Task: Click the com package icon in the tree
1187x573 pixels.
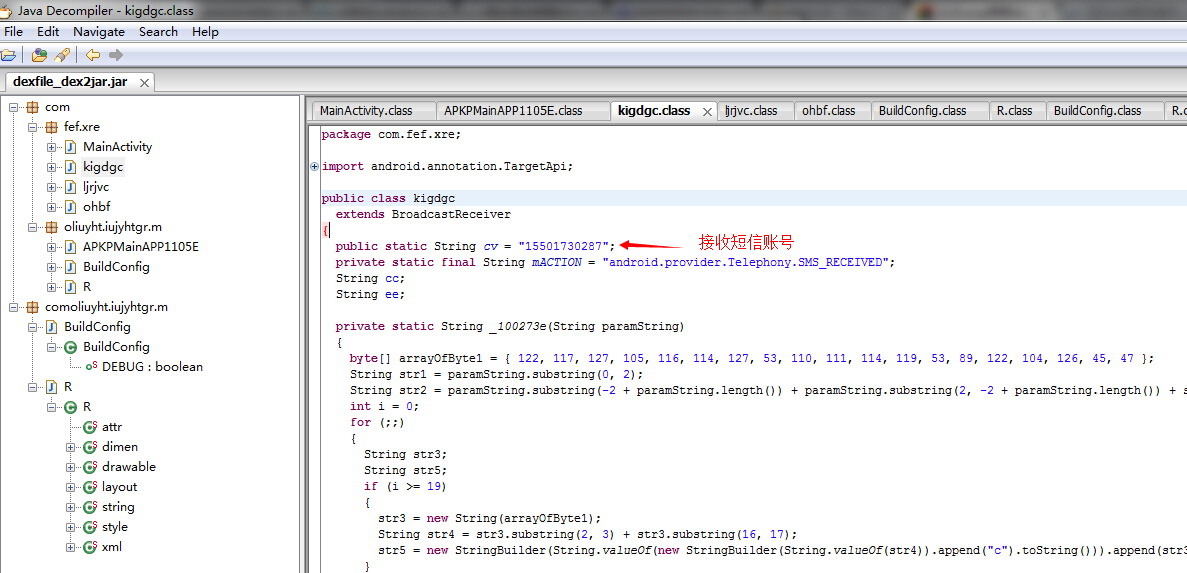Action: (32, 107)
